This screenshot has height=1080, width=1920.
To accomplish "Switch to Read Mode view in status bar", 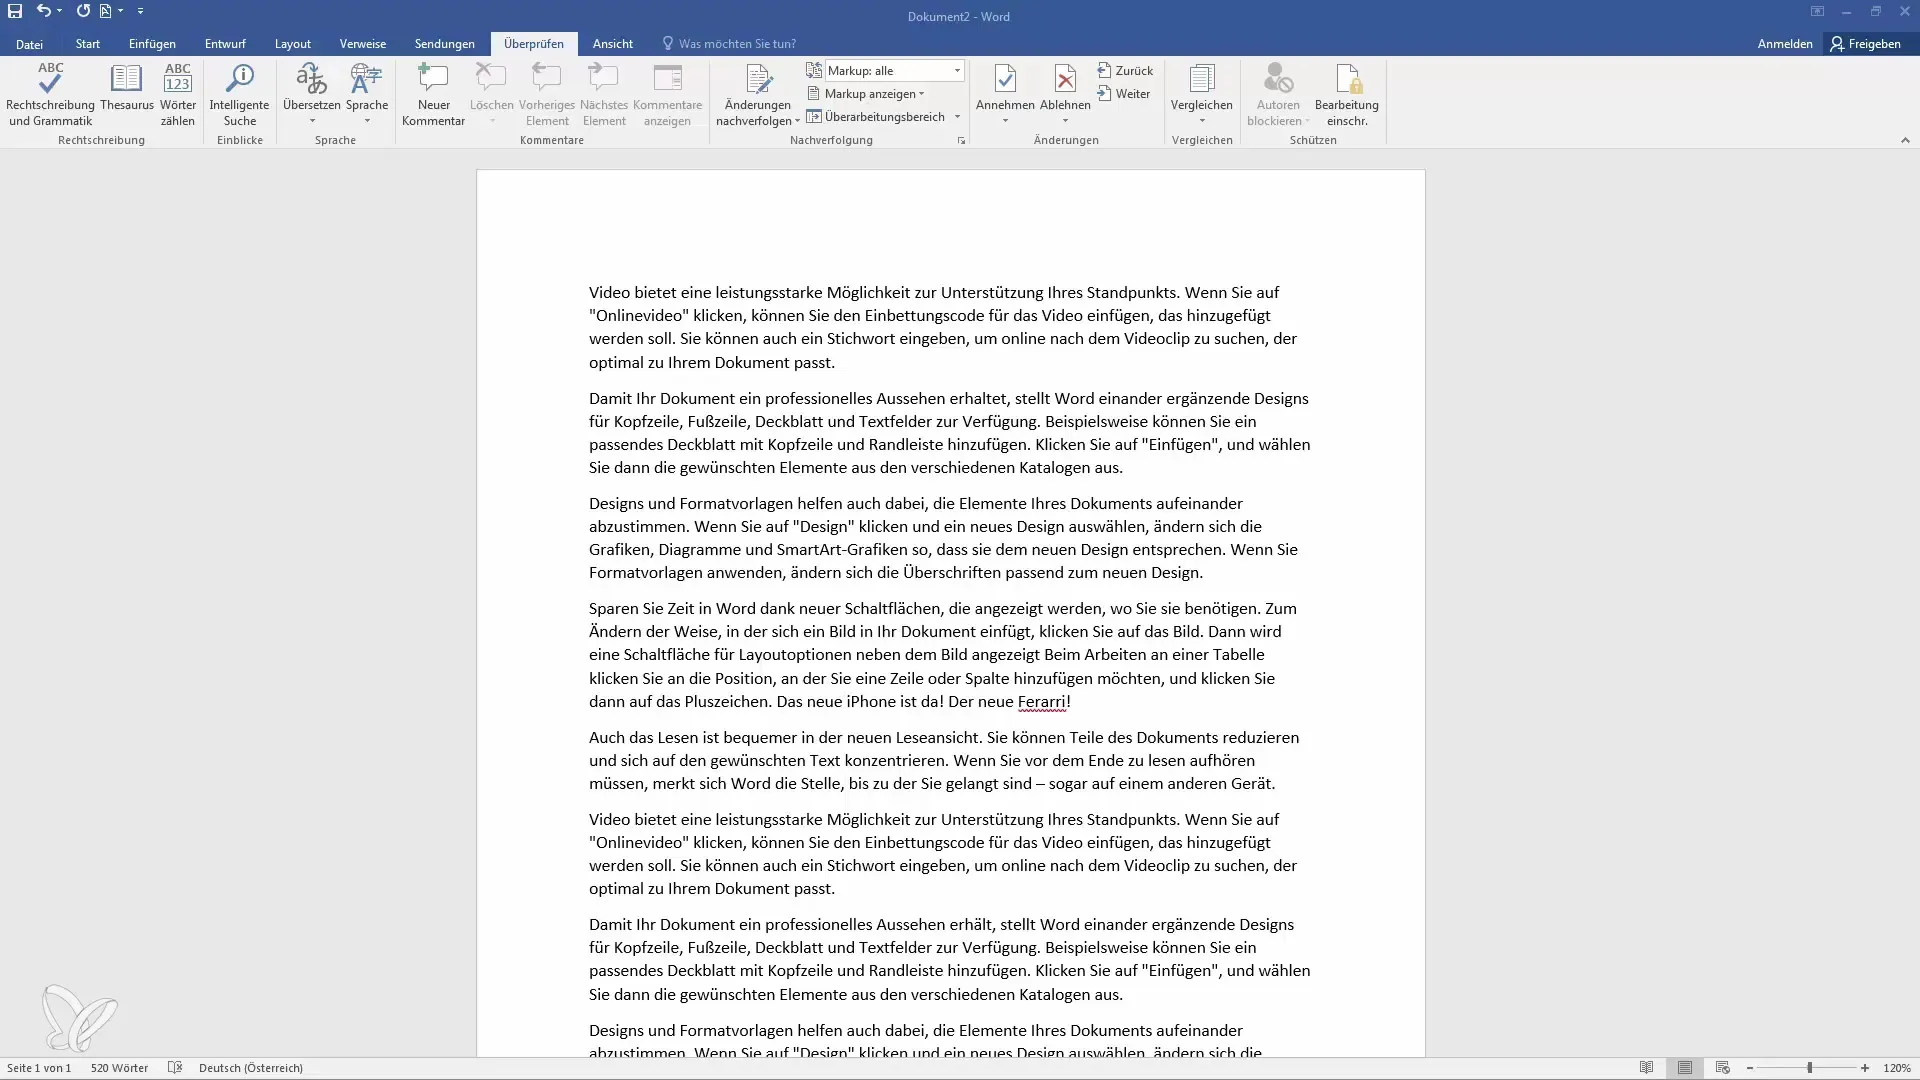I will point(1646,1068).
